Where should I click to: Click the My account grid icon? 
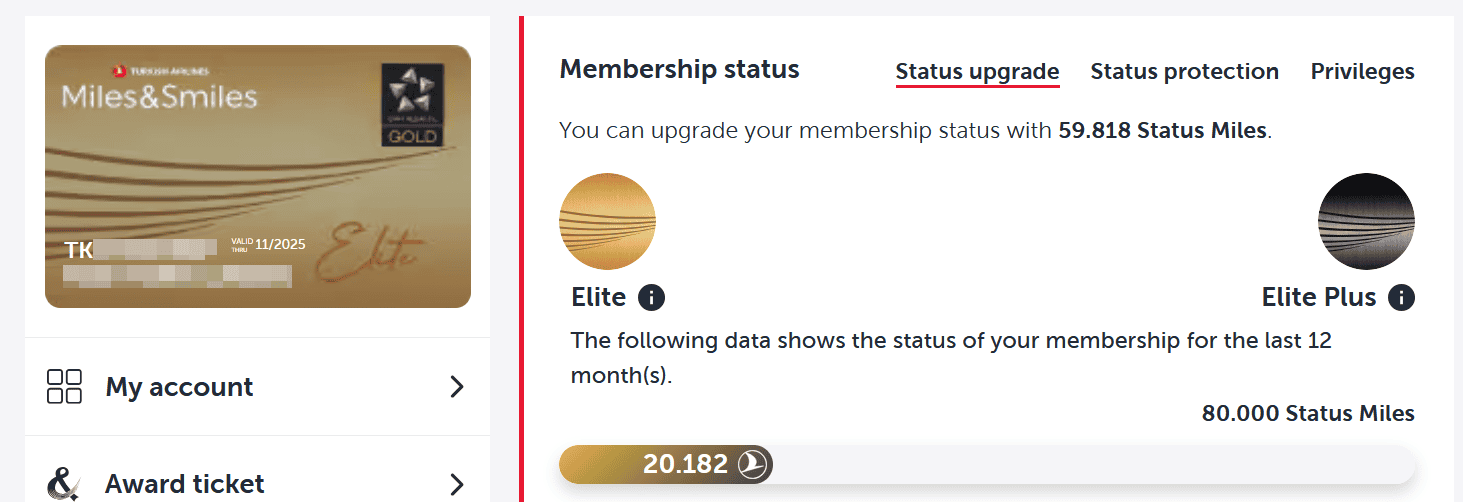[x=64, y=387]
